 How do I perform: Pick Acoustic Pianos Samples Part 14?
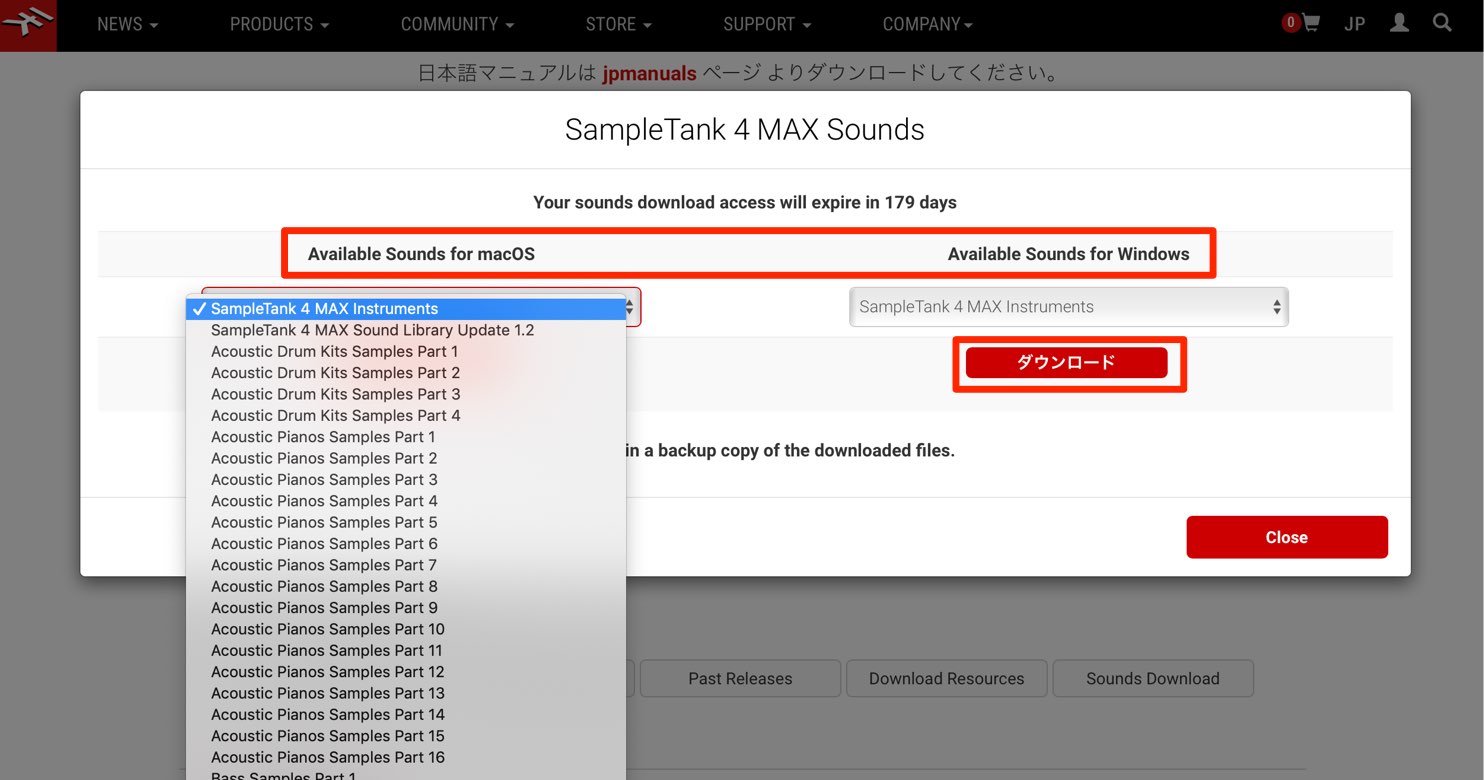click(x=406, y=714)
